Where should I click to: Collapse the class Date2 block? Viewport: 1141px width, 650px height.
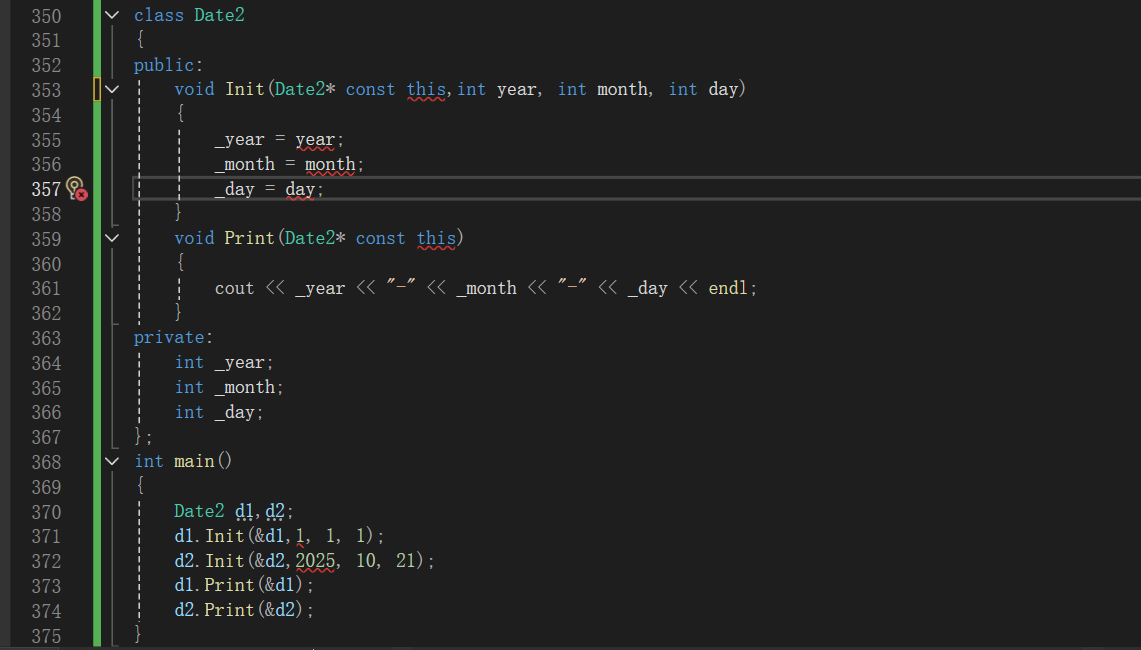click(112, 15)
